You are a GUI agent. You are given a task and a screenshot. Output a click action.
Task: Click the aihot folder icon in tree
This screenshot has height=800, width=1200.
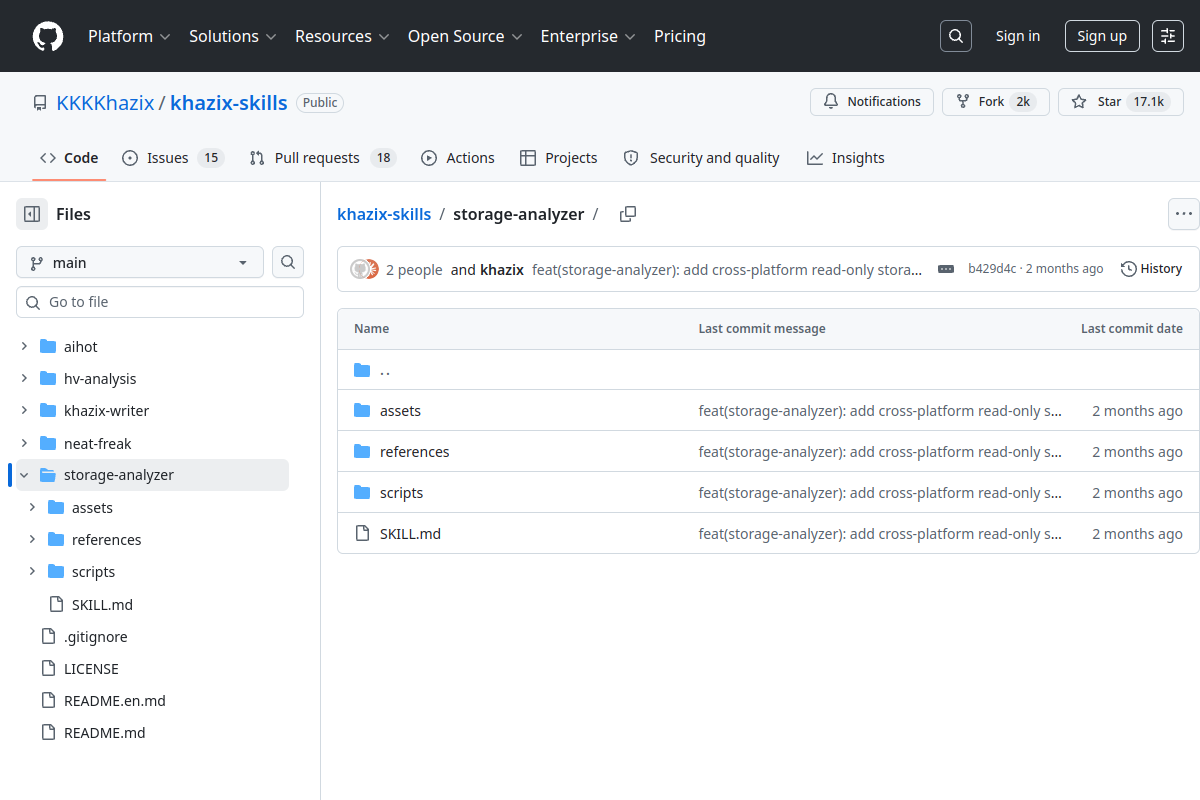tap(47, 347)
